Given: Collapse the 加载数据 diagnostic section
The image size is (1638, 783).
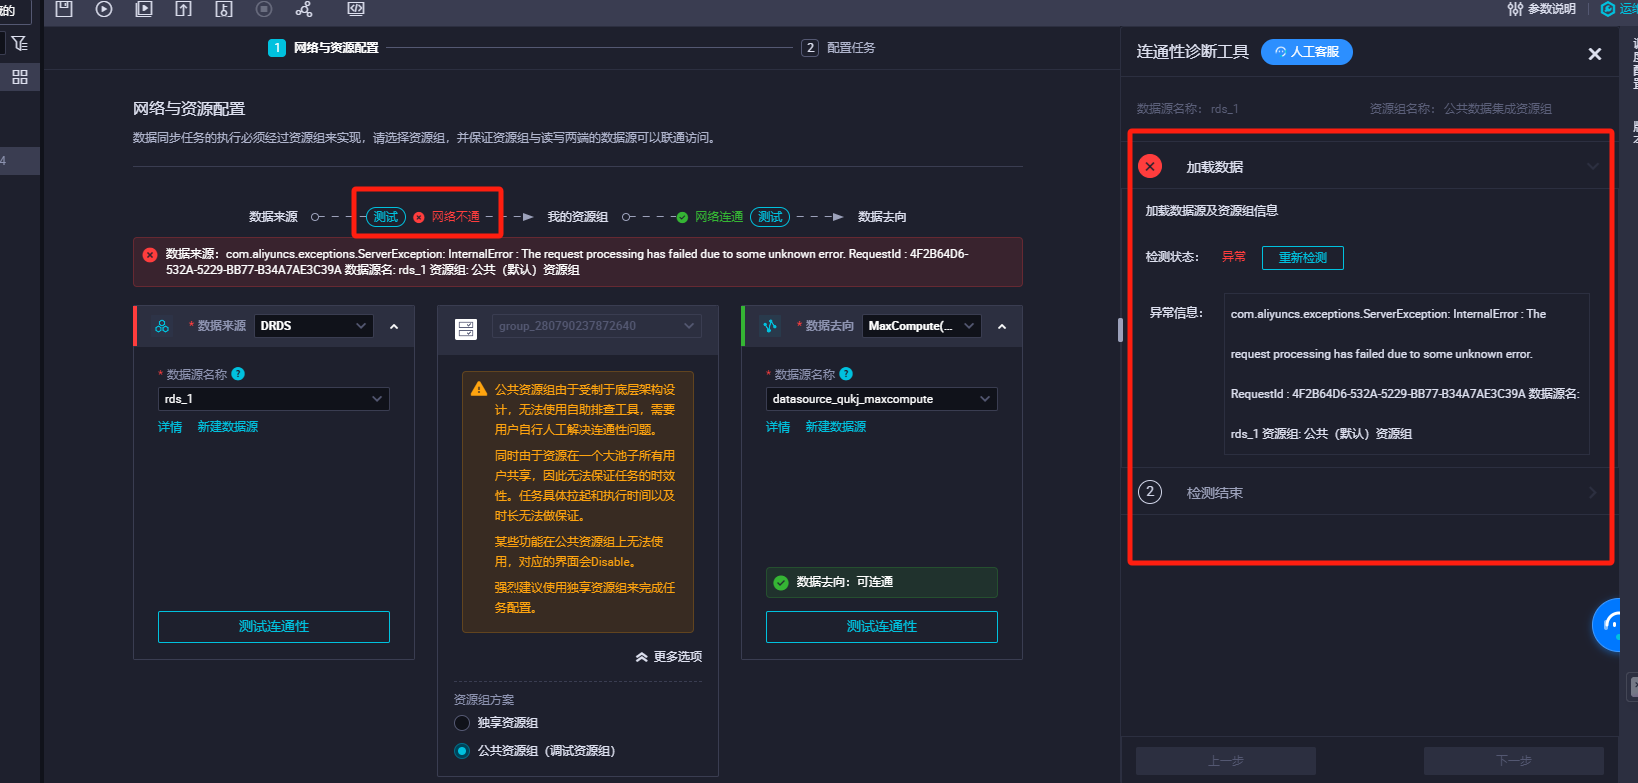Looking at the screenshot, I should [x=1593, y=166].
